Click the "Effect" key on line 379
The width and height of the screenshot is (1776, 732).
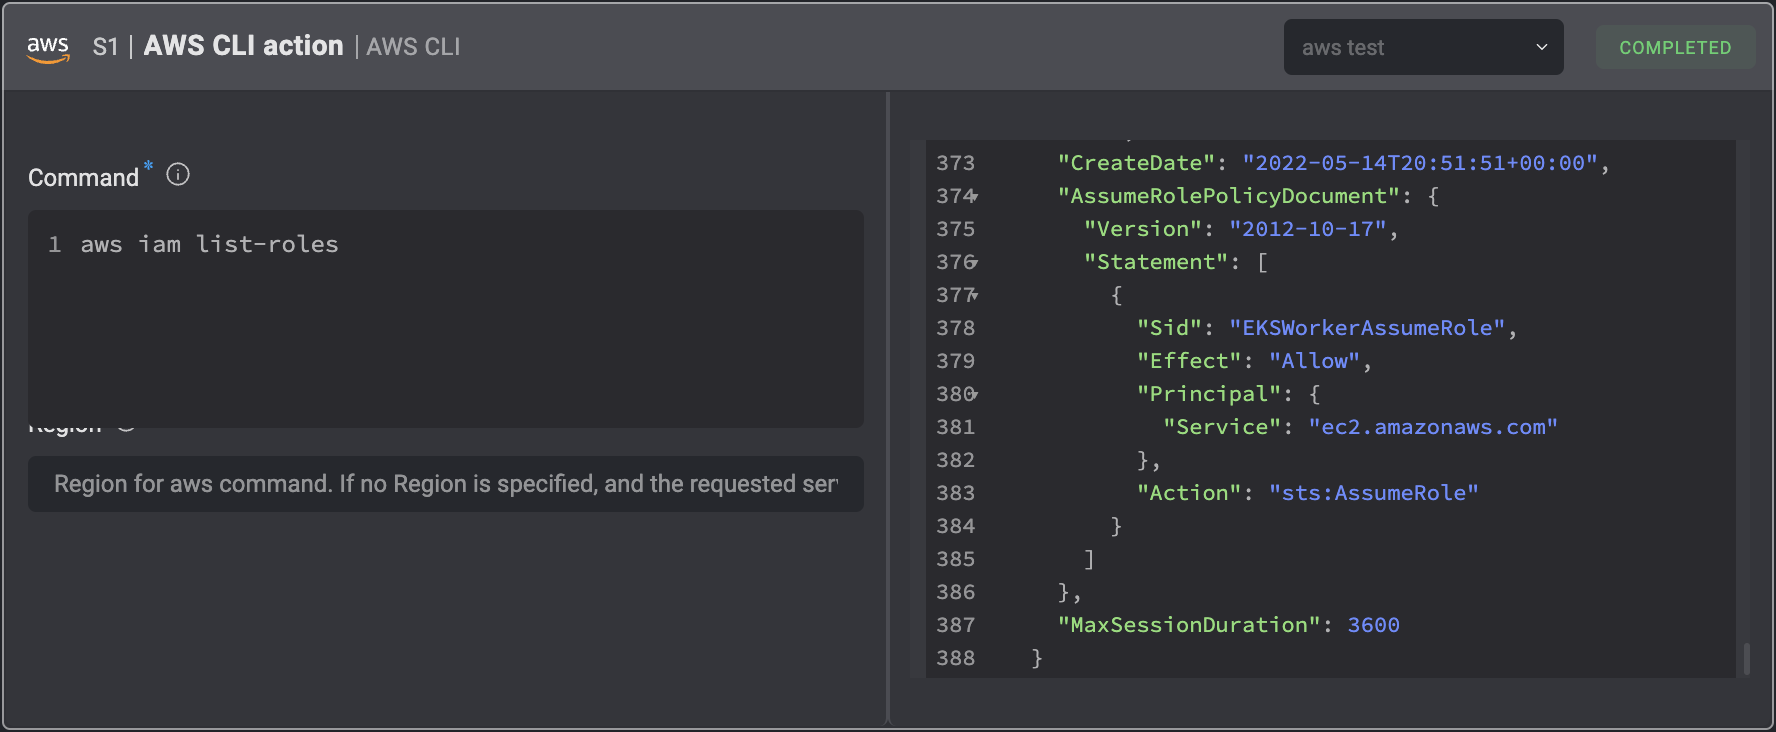(x=1189, y=361)
